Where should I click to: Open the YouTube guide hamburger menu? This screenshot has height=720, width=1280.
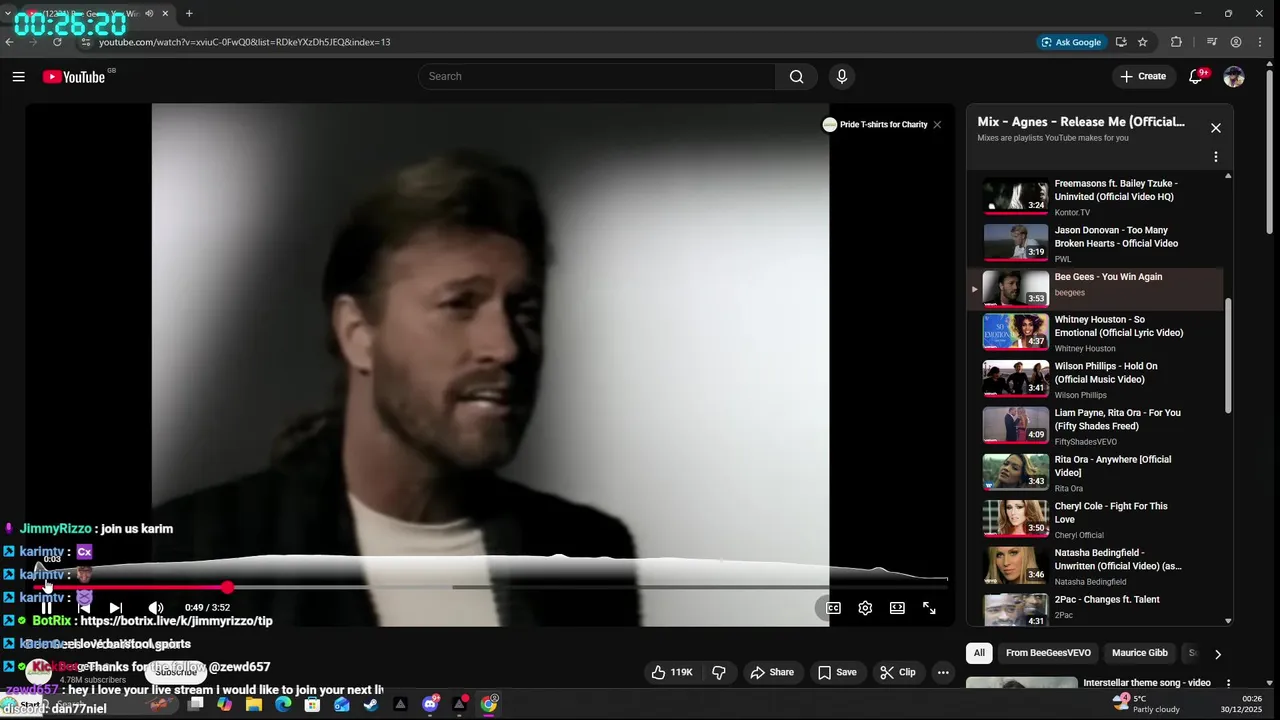point(18,76)
